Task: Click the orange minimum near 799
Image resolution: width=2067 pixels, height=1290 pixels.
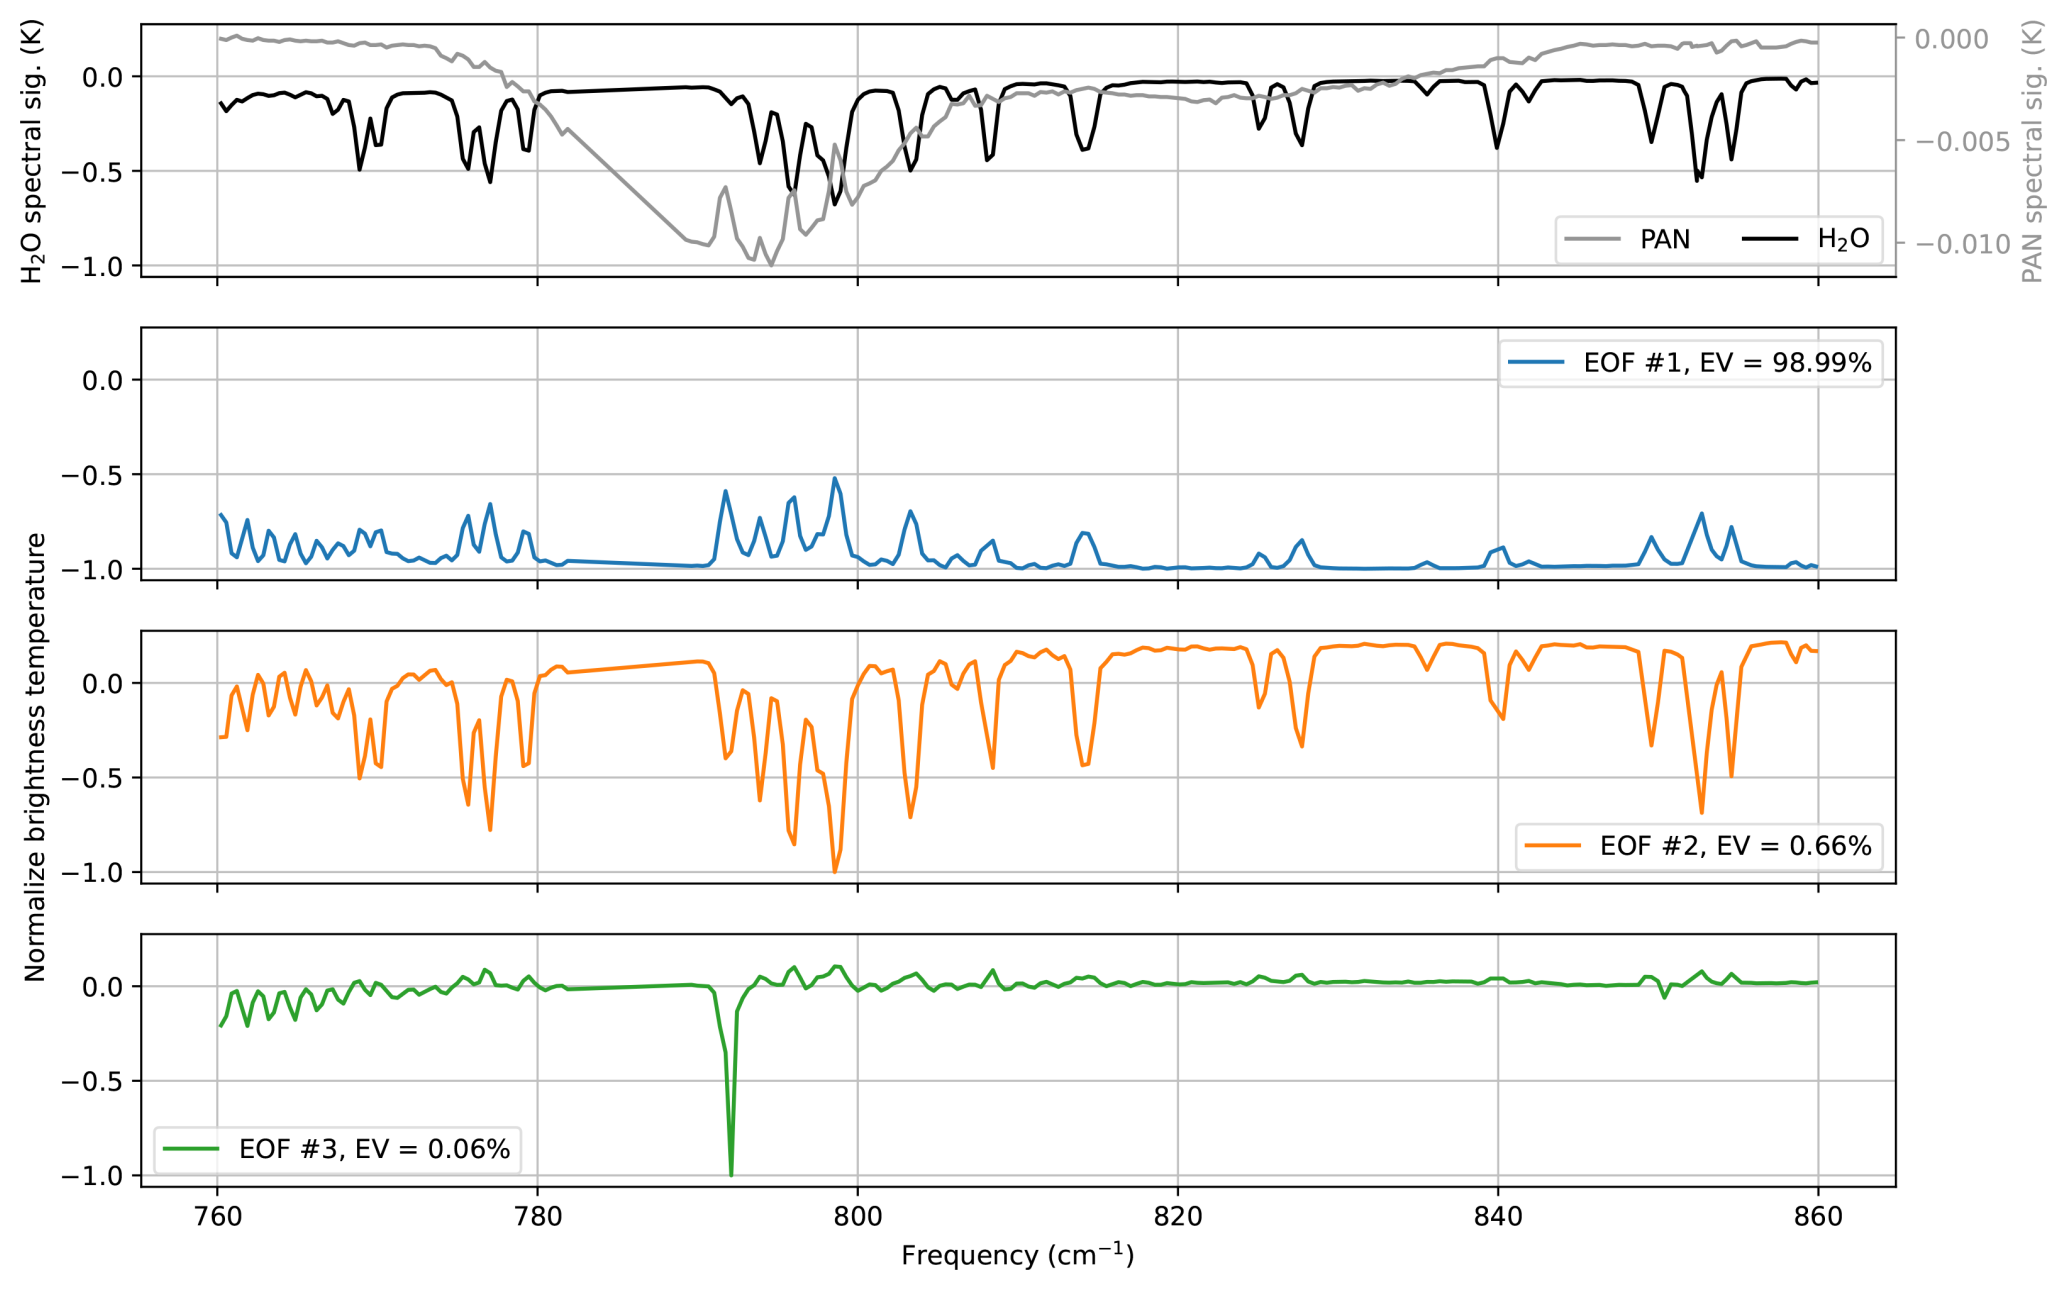Action: point(835,870)
